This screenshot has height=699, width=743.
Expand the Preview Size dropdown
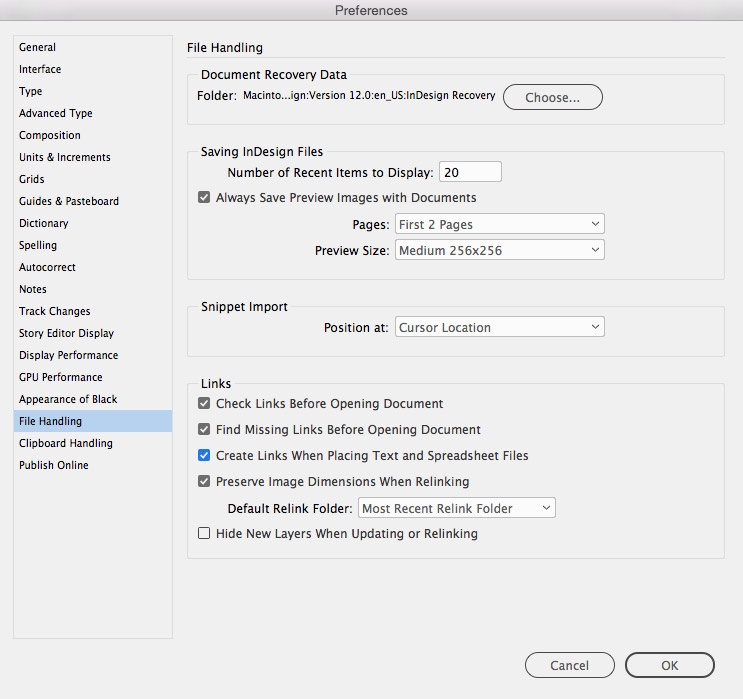coord(499,251)
